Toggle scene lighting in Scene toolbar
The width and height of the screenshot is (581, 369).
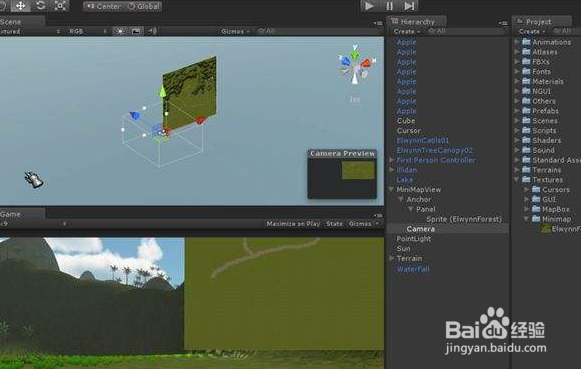(120, 31)
